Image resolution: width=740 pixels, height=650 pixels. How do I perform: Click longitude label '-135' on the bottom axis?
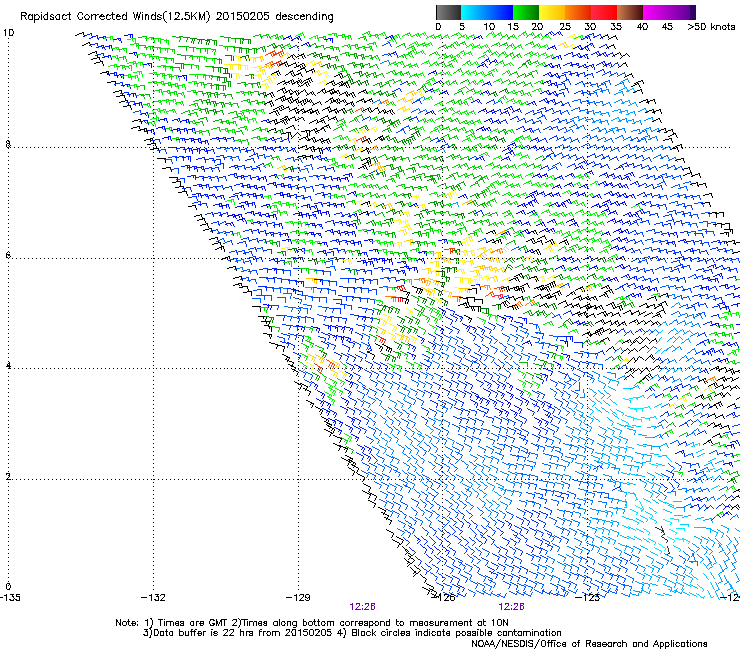tap(10, 598)
